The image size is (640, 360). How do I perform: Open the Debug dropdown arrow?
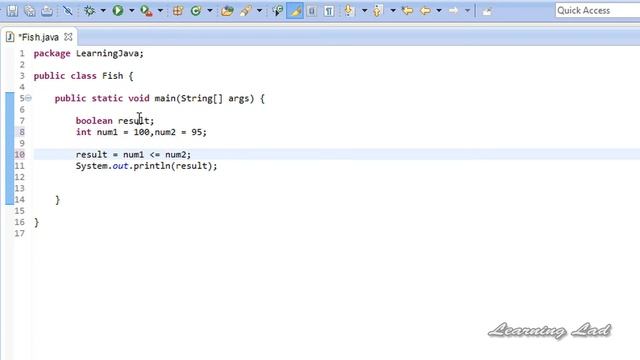tap(103, 11)
